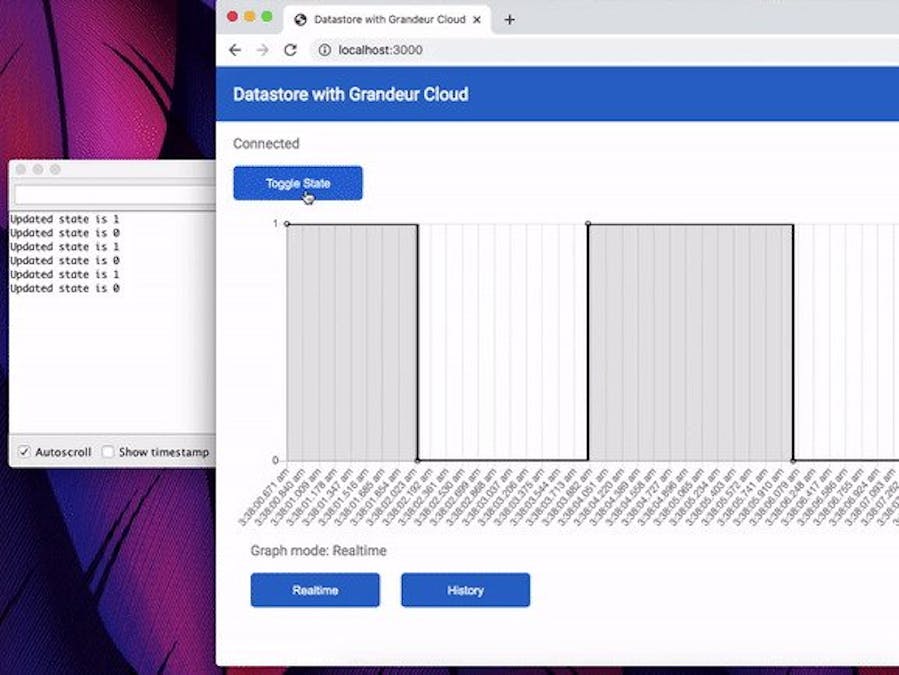This screenshot has height=675, width=899.
Task: Click the last 'Updated state is 0' log line
Action: tap(64, 288)
